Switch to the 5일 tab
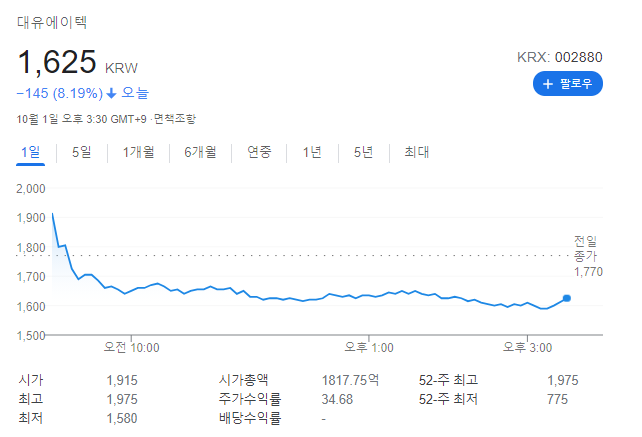This screenshot has height=437, width=642. coord(81,152)
